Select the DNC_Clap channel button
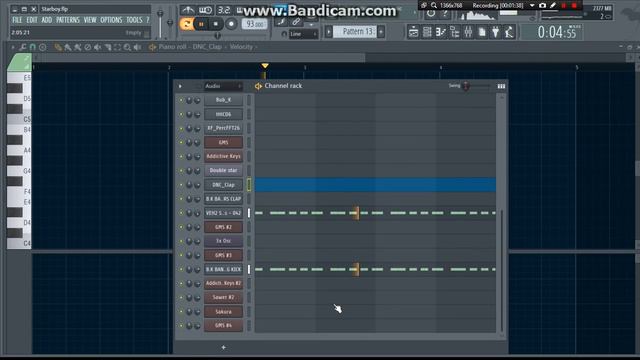Screen dimensions: 640x360 pos(223,185)
